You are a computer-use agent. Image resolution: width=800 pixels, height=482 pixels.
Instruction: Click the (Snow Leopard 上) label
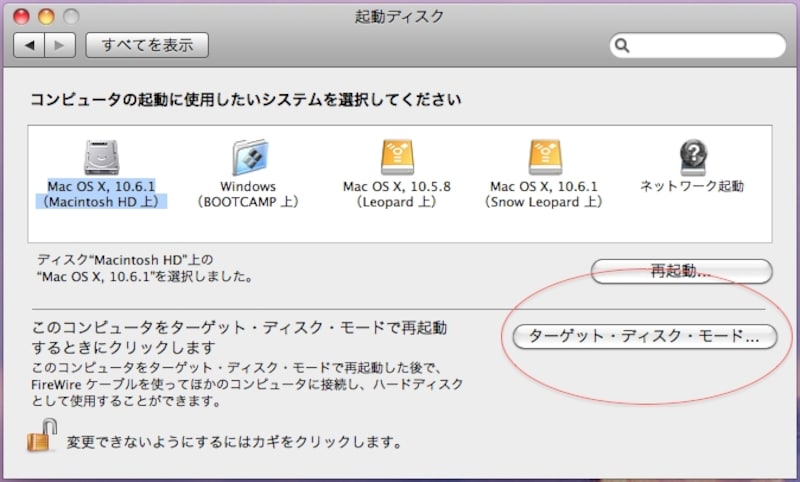544,202
